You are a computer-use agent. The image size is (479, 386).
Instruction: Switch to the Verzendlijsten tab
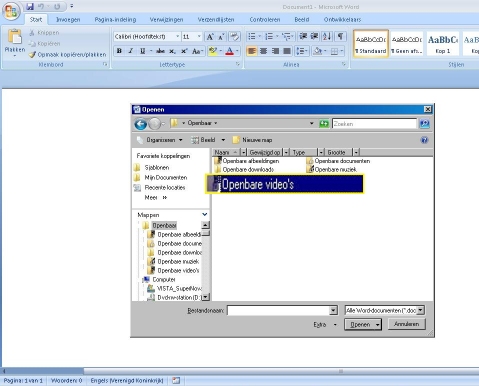click(216, 20)
